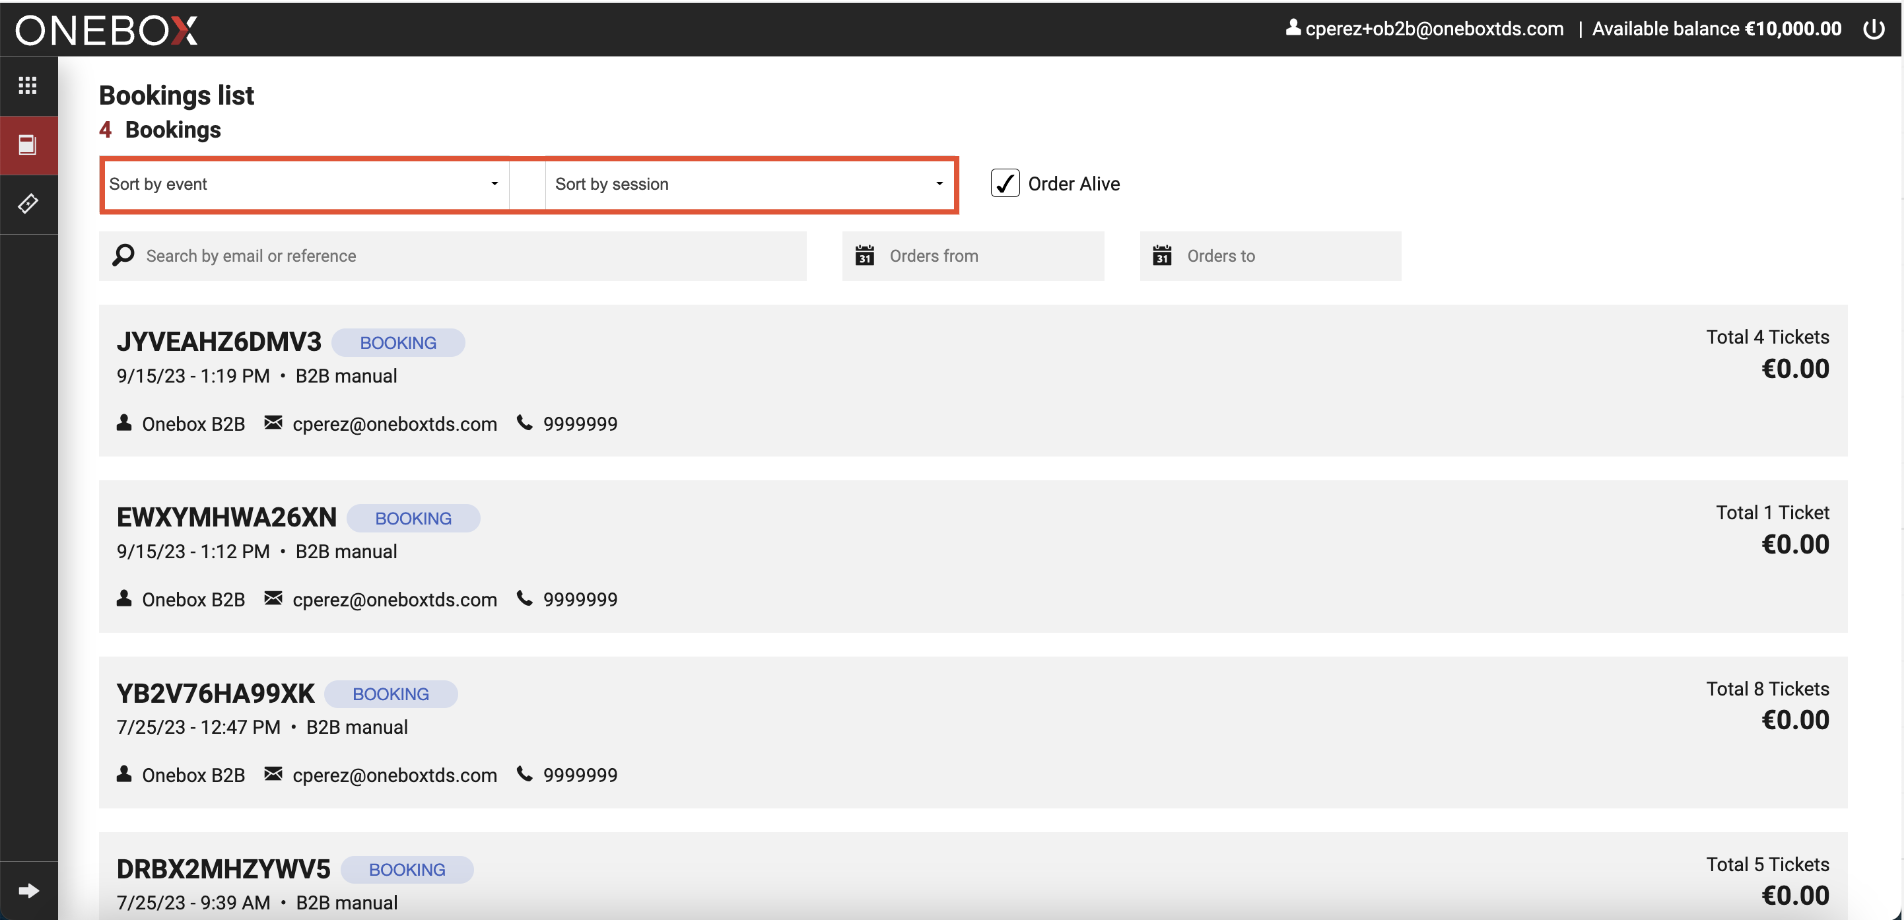Viewport: 1904px width, 920px height.
Task: Open the apps grid menu icon
Action: tap(28, 86)
